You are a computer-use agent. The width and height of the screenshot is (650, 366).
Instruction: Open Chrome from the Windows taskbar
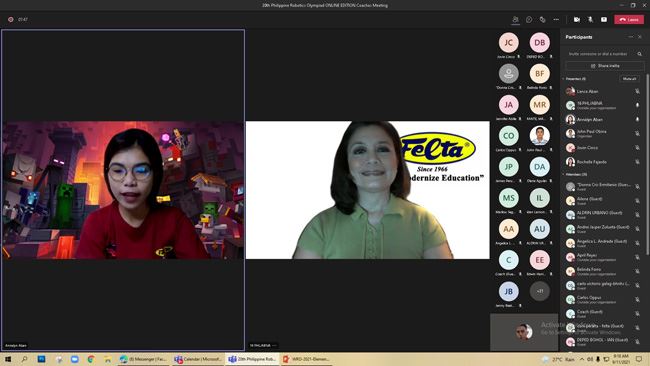[91, 359]
